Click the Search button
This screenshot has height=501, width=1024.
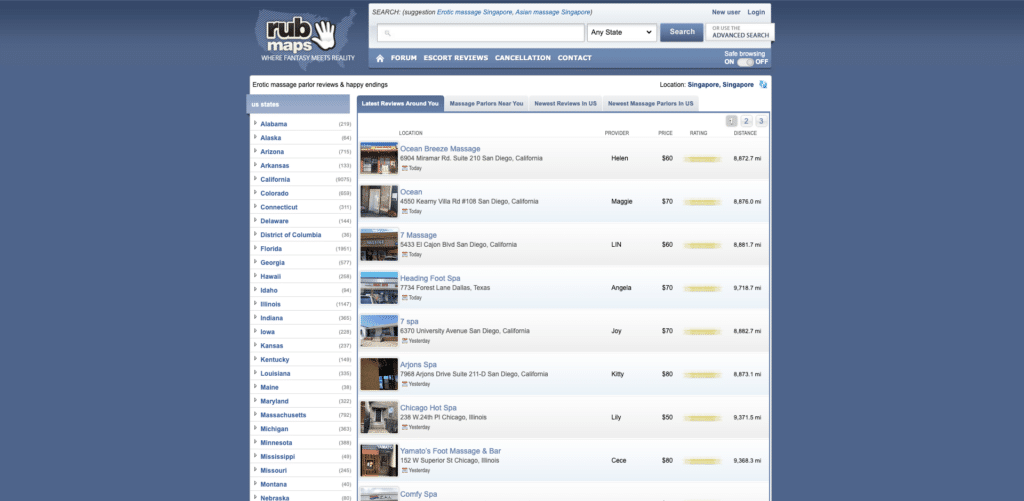682,32
